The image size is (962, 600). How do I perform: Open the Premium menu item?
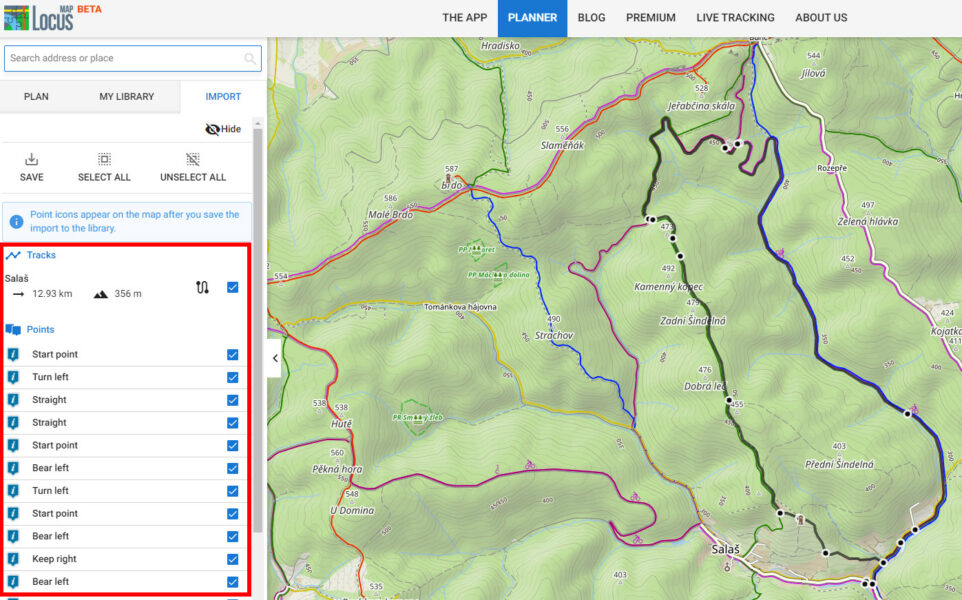650,18
